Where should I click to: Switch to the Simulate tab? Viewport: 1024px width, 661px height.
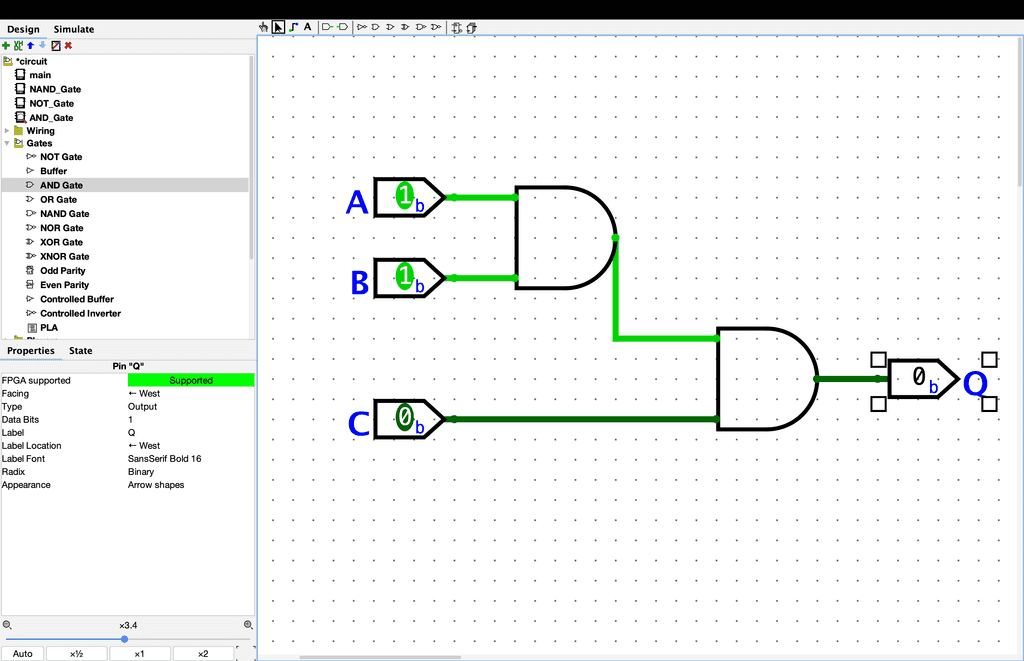74,29
